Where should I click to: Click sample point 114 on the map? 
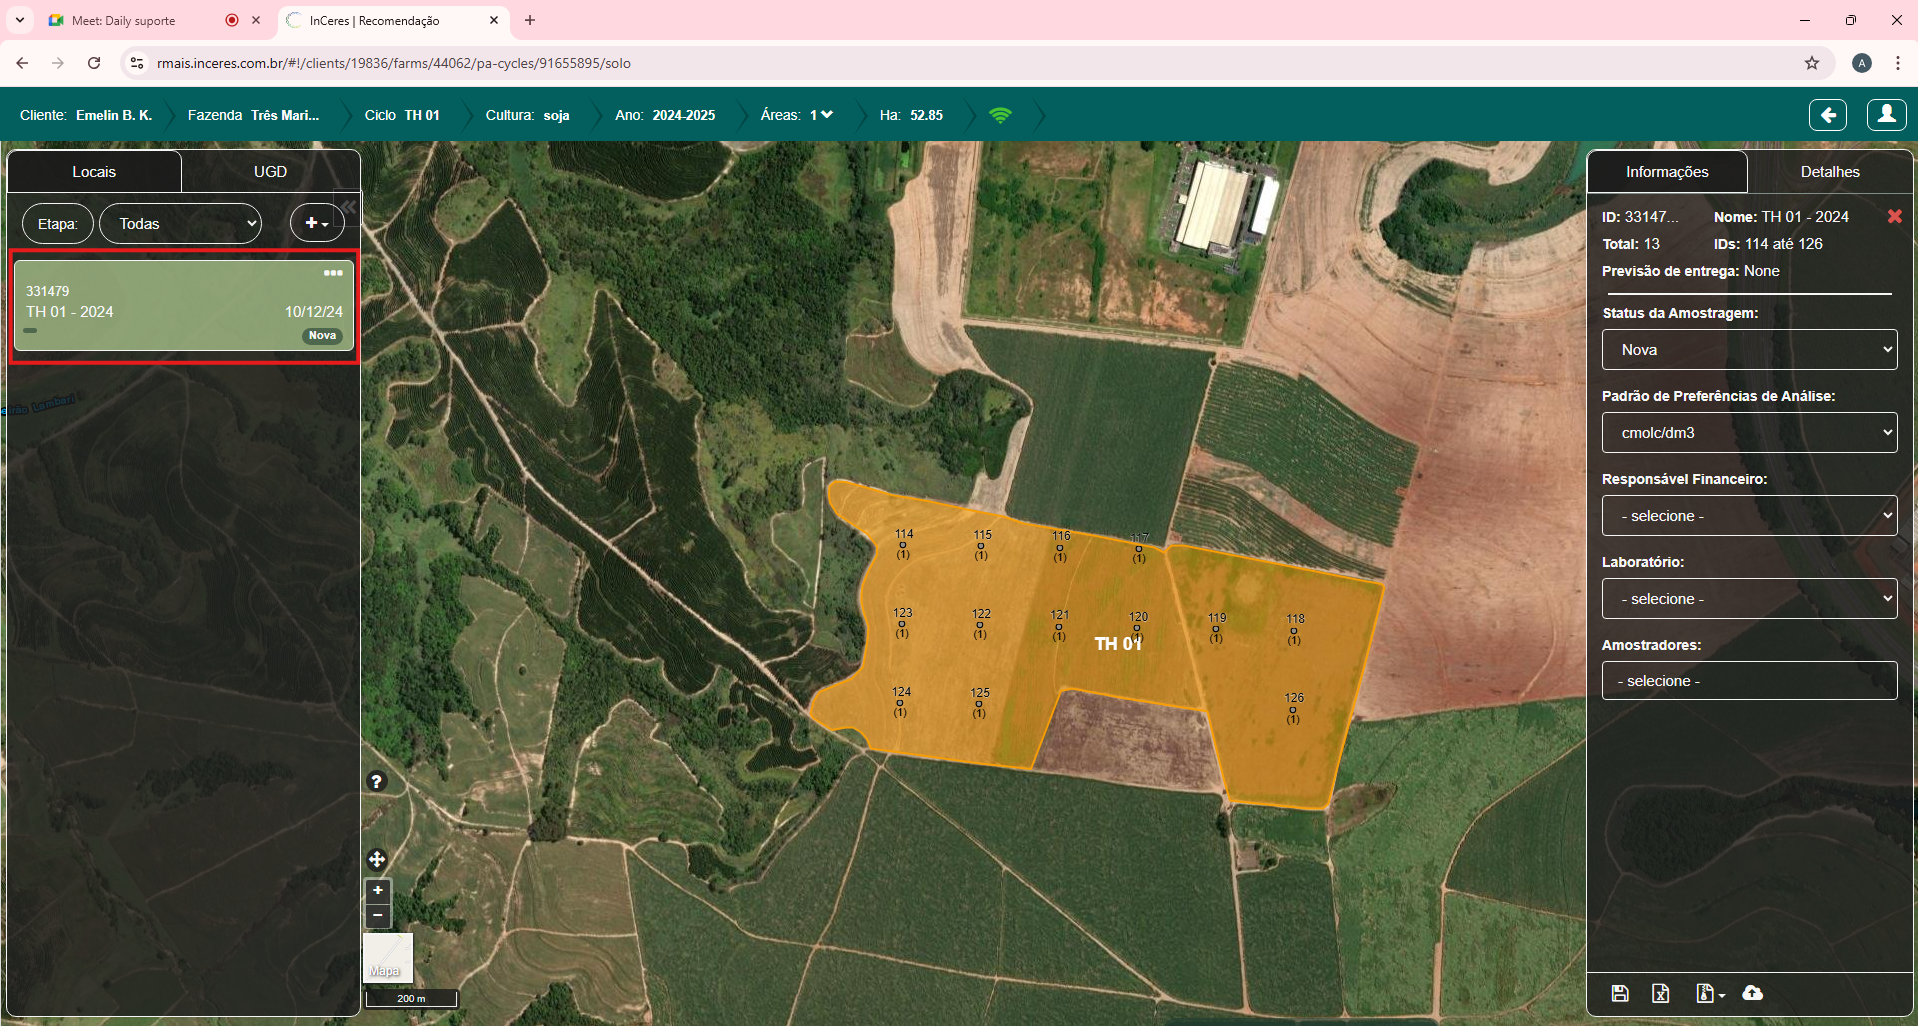[x=903, y=545]
